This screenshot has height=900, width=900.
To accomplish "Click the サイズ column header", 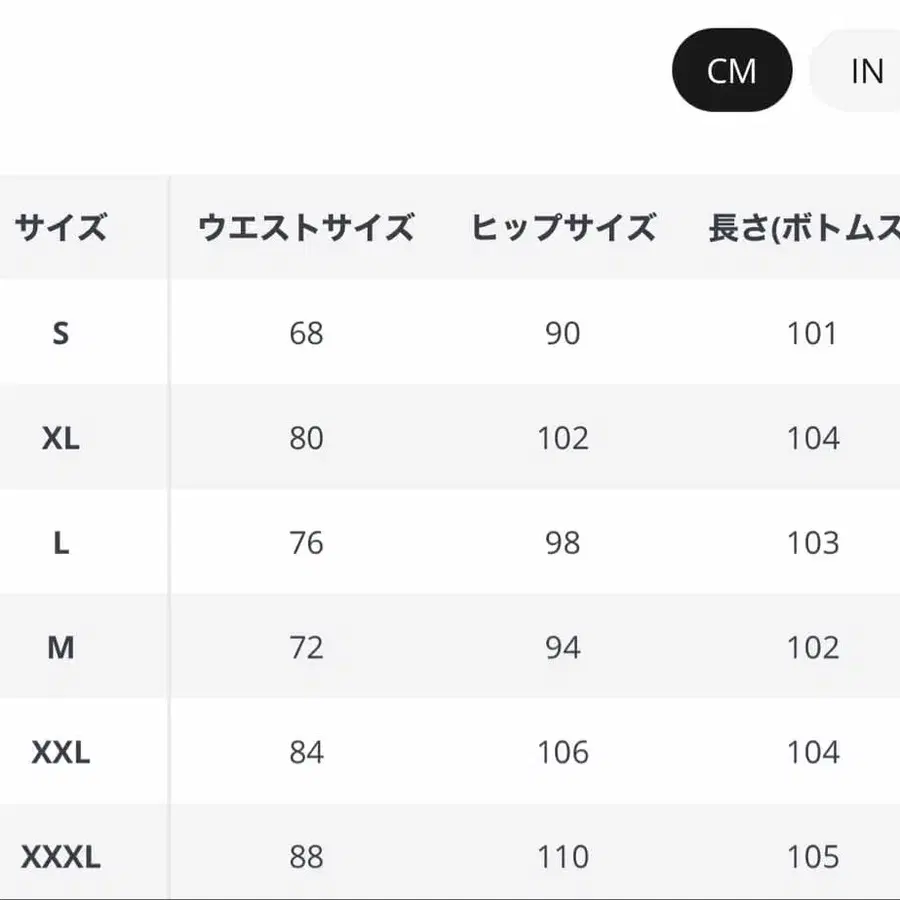I will (x=60, y=227).
